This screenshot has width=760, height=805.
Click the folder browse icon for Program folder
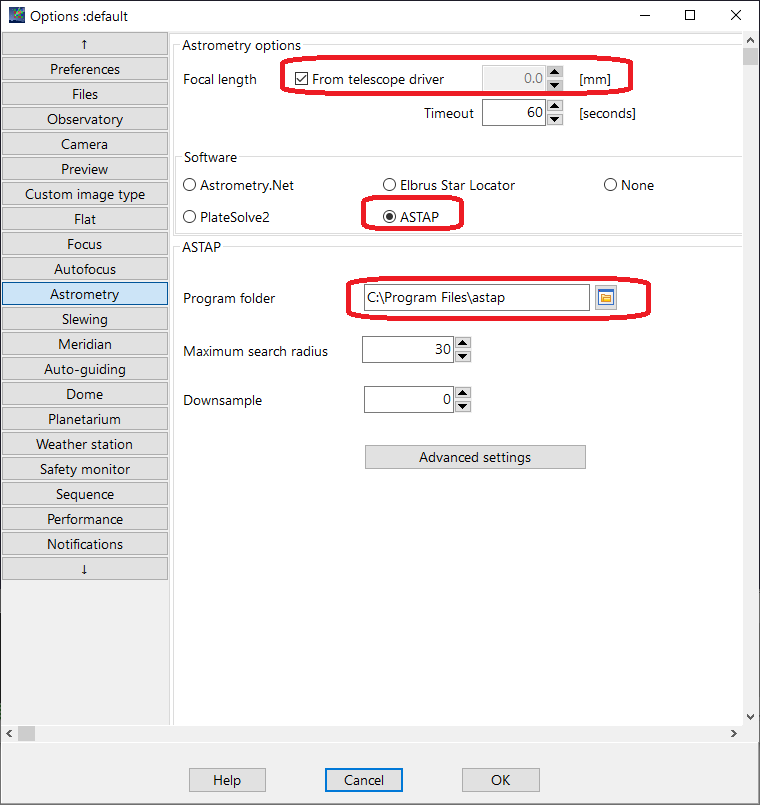click(605, 298)
